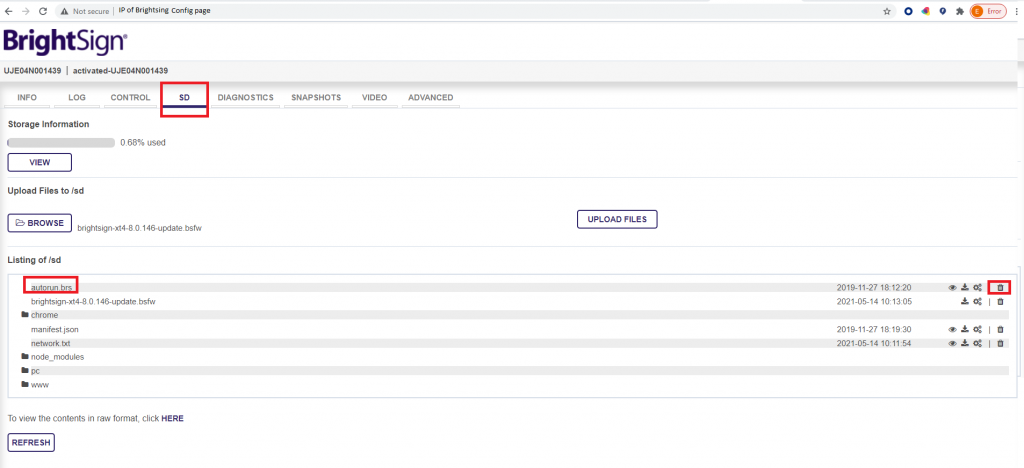Image resolution: width=1024 pixels, height=468 pixels.
Task: Expand the www folder
Action: click(x=40, y=384)
